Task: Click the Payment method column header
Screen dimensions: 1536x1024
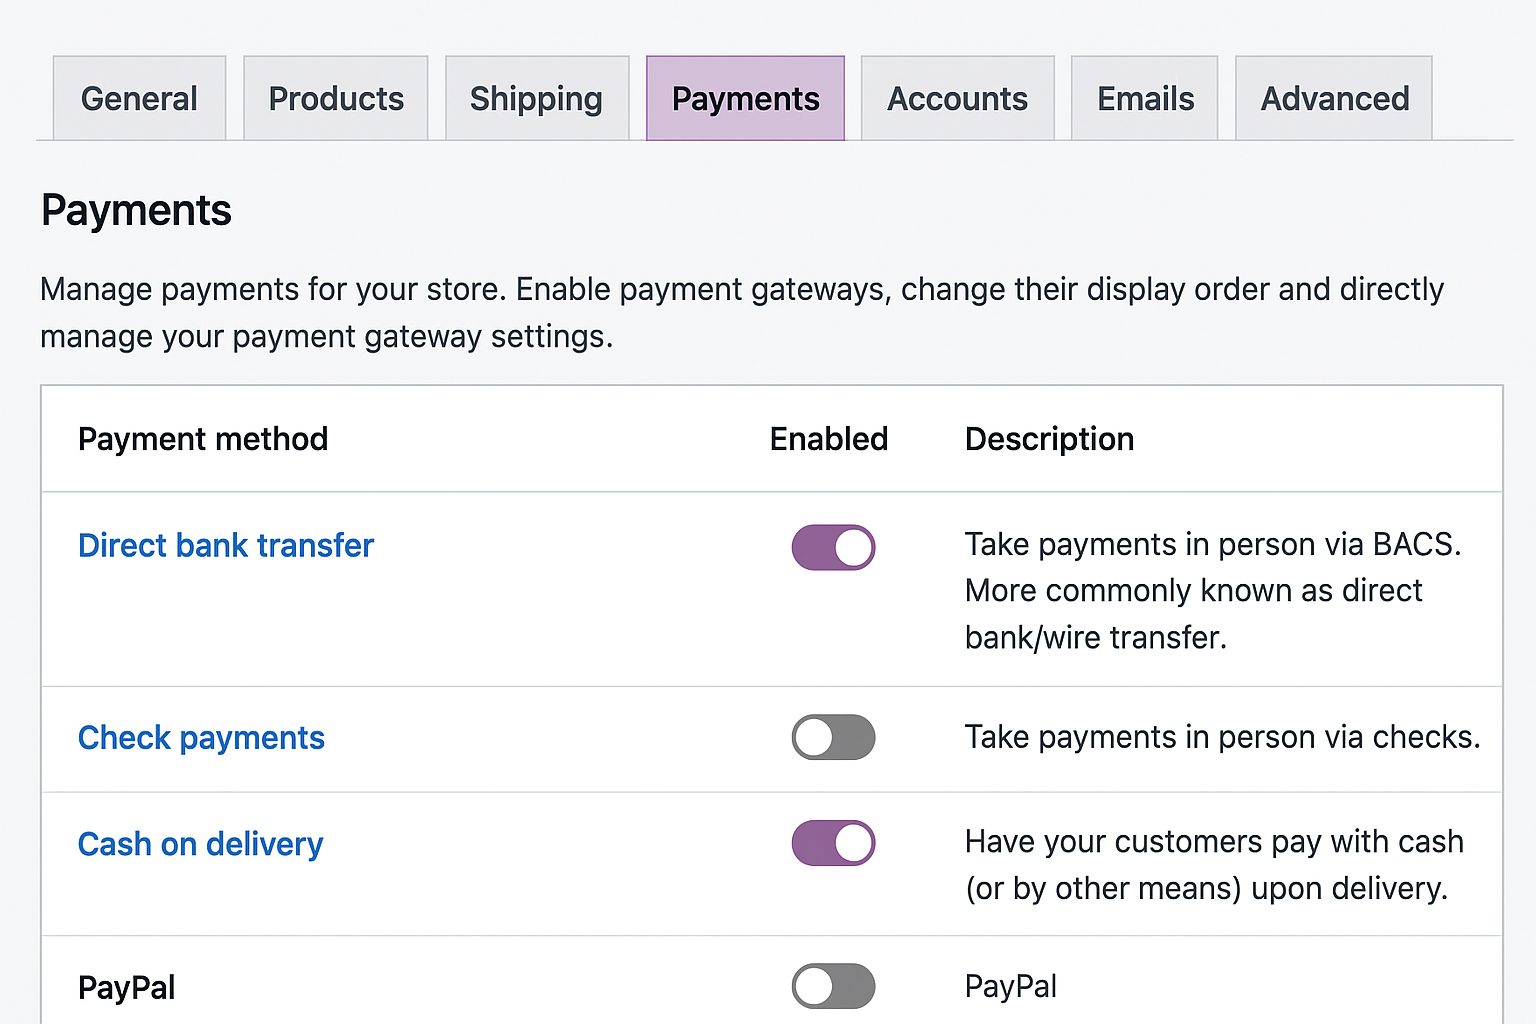Action: (203, 439)
